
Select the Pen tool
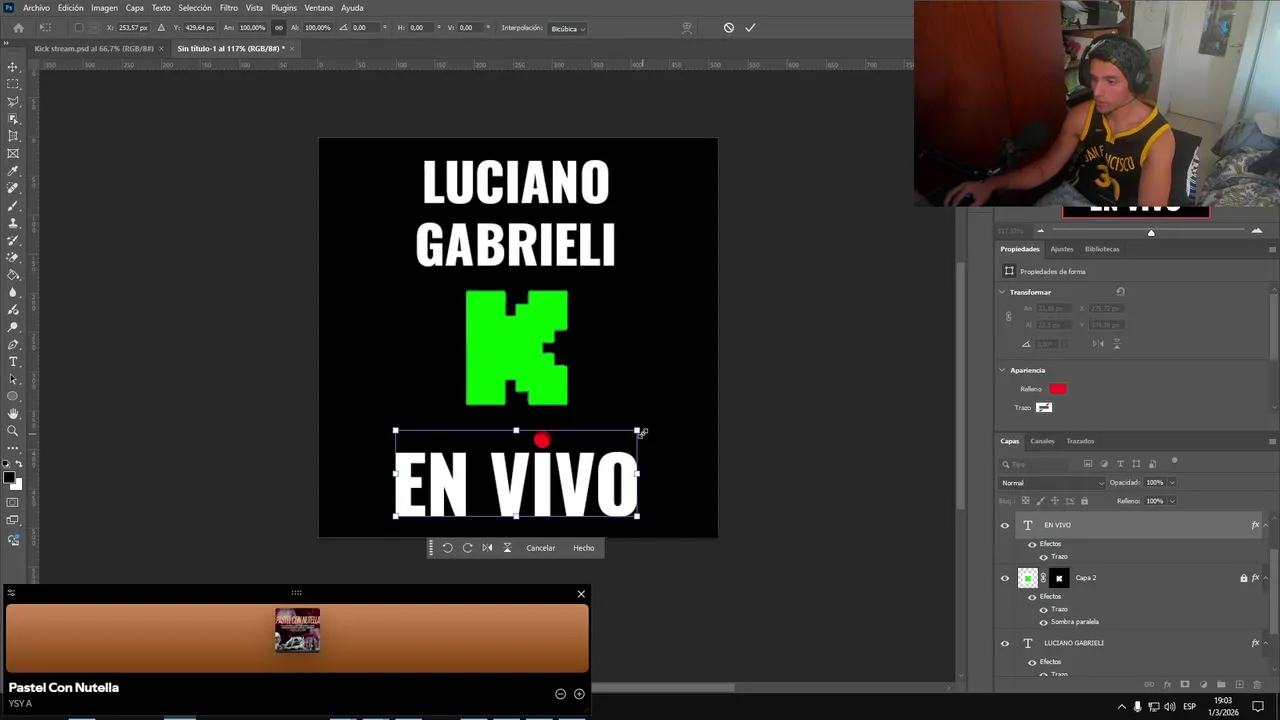coord(13,344)
